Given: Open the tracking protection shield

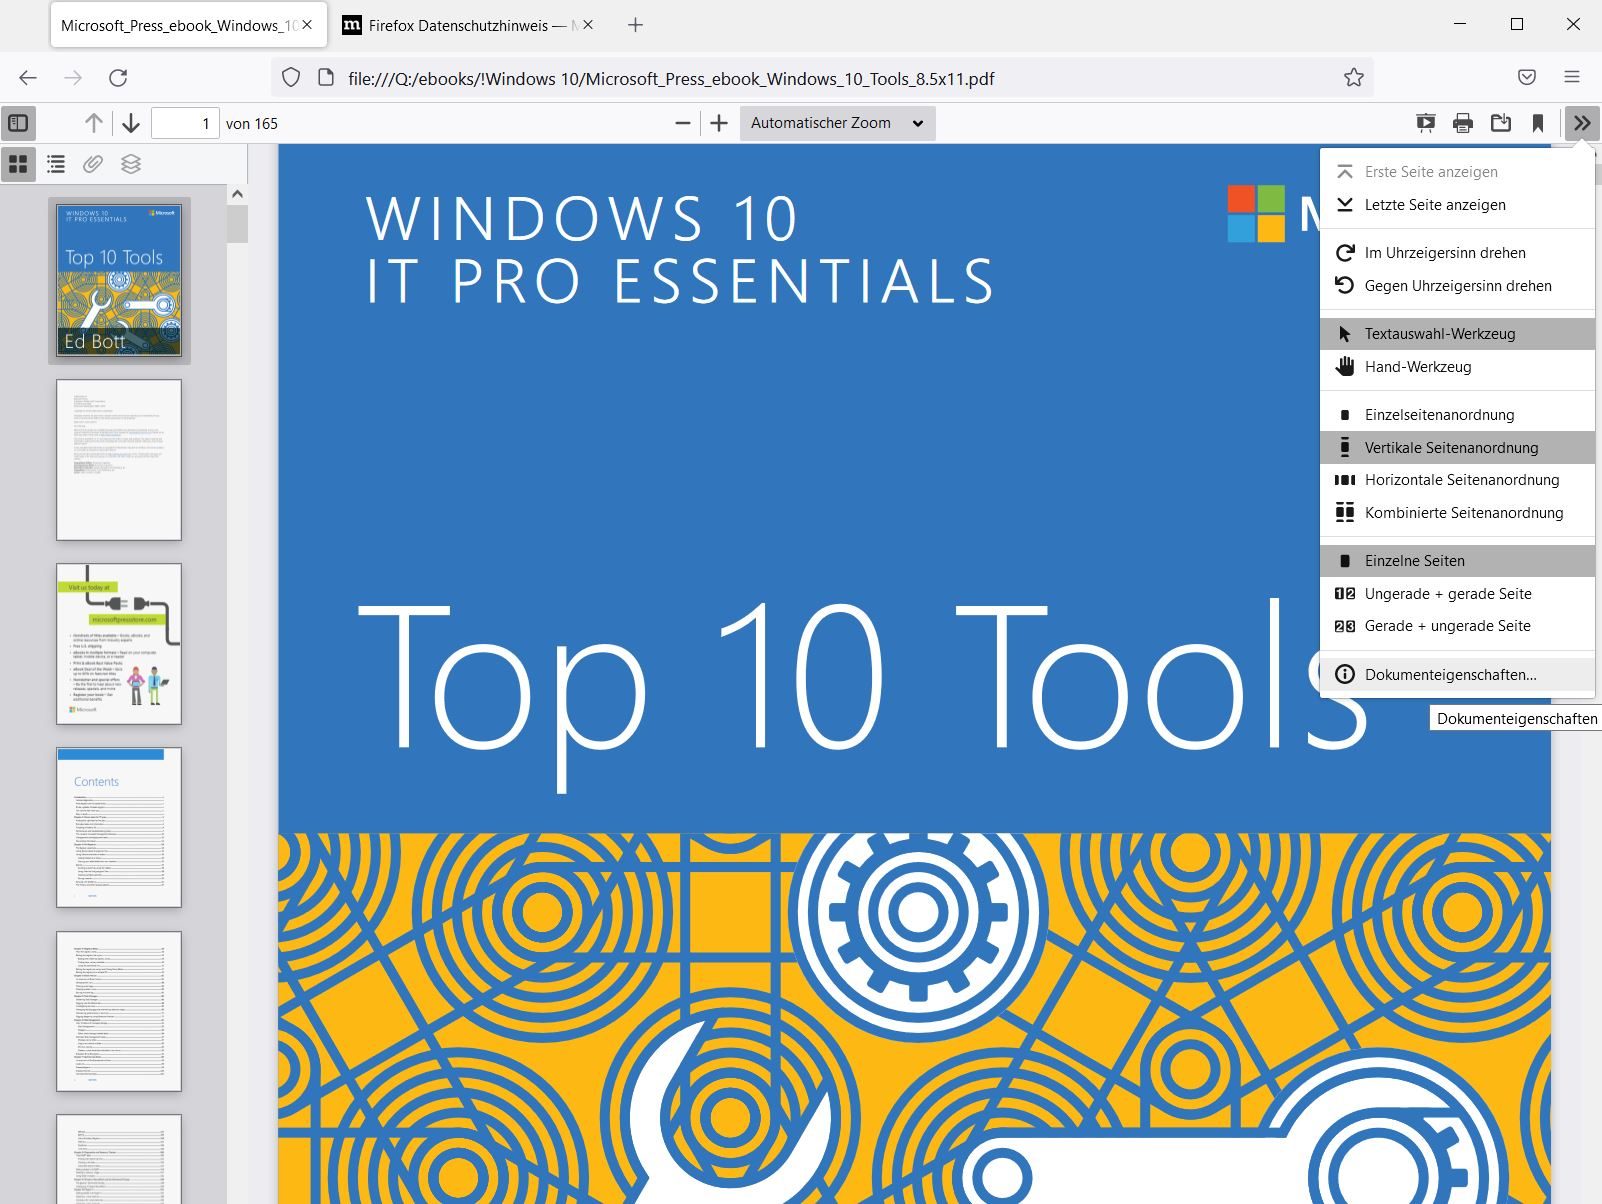Looking at the screenshot, I should click(x=291, y=78).
